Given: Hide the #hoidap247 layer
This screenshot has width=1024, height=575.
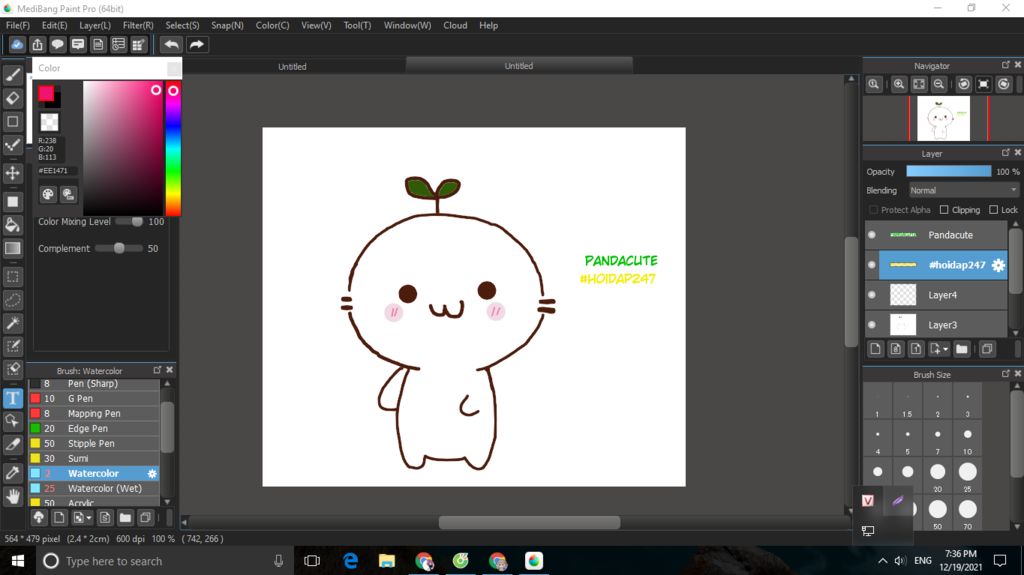Looking at the screenshot, I should pos(872,265).
